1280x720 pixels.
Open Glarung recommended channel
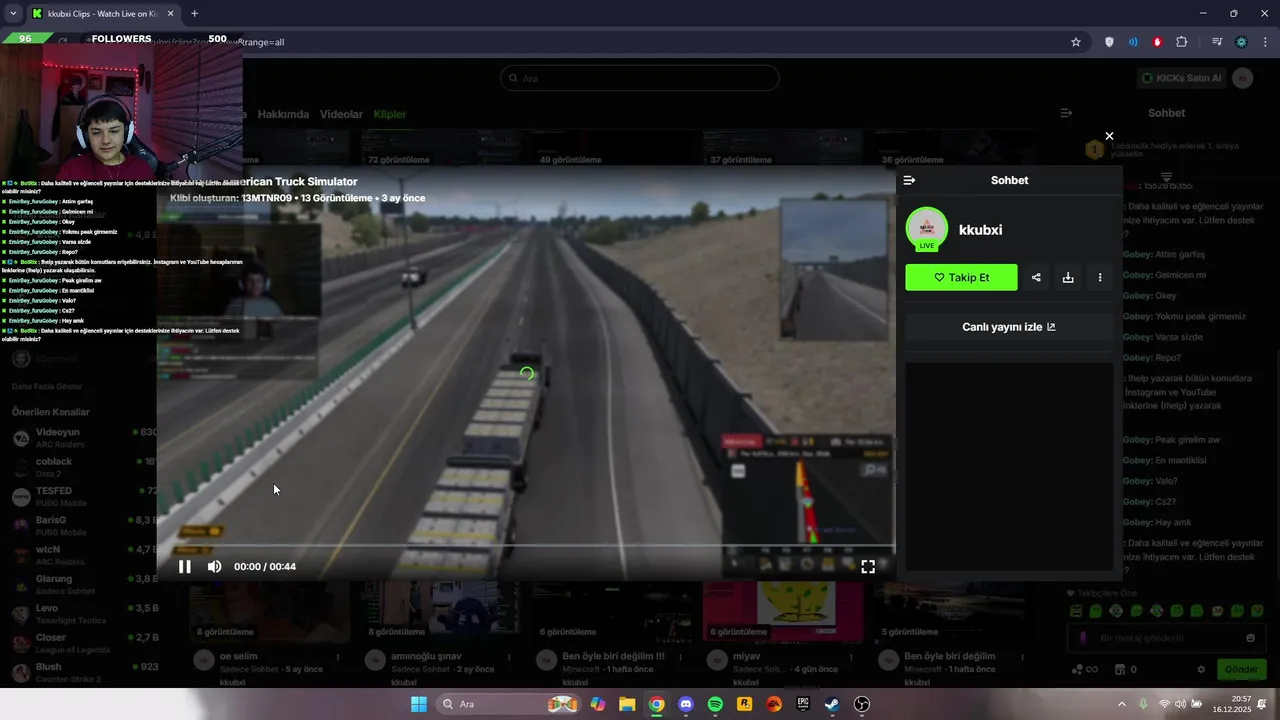[80, 584]
